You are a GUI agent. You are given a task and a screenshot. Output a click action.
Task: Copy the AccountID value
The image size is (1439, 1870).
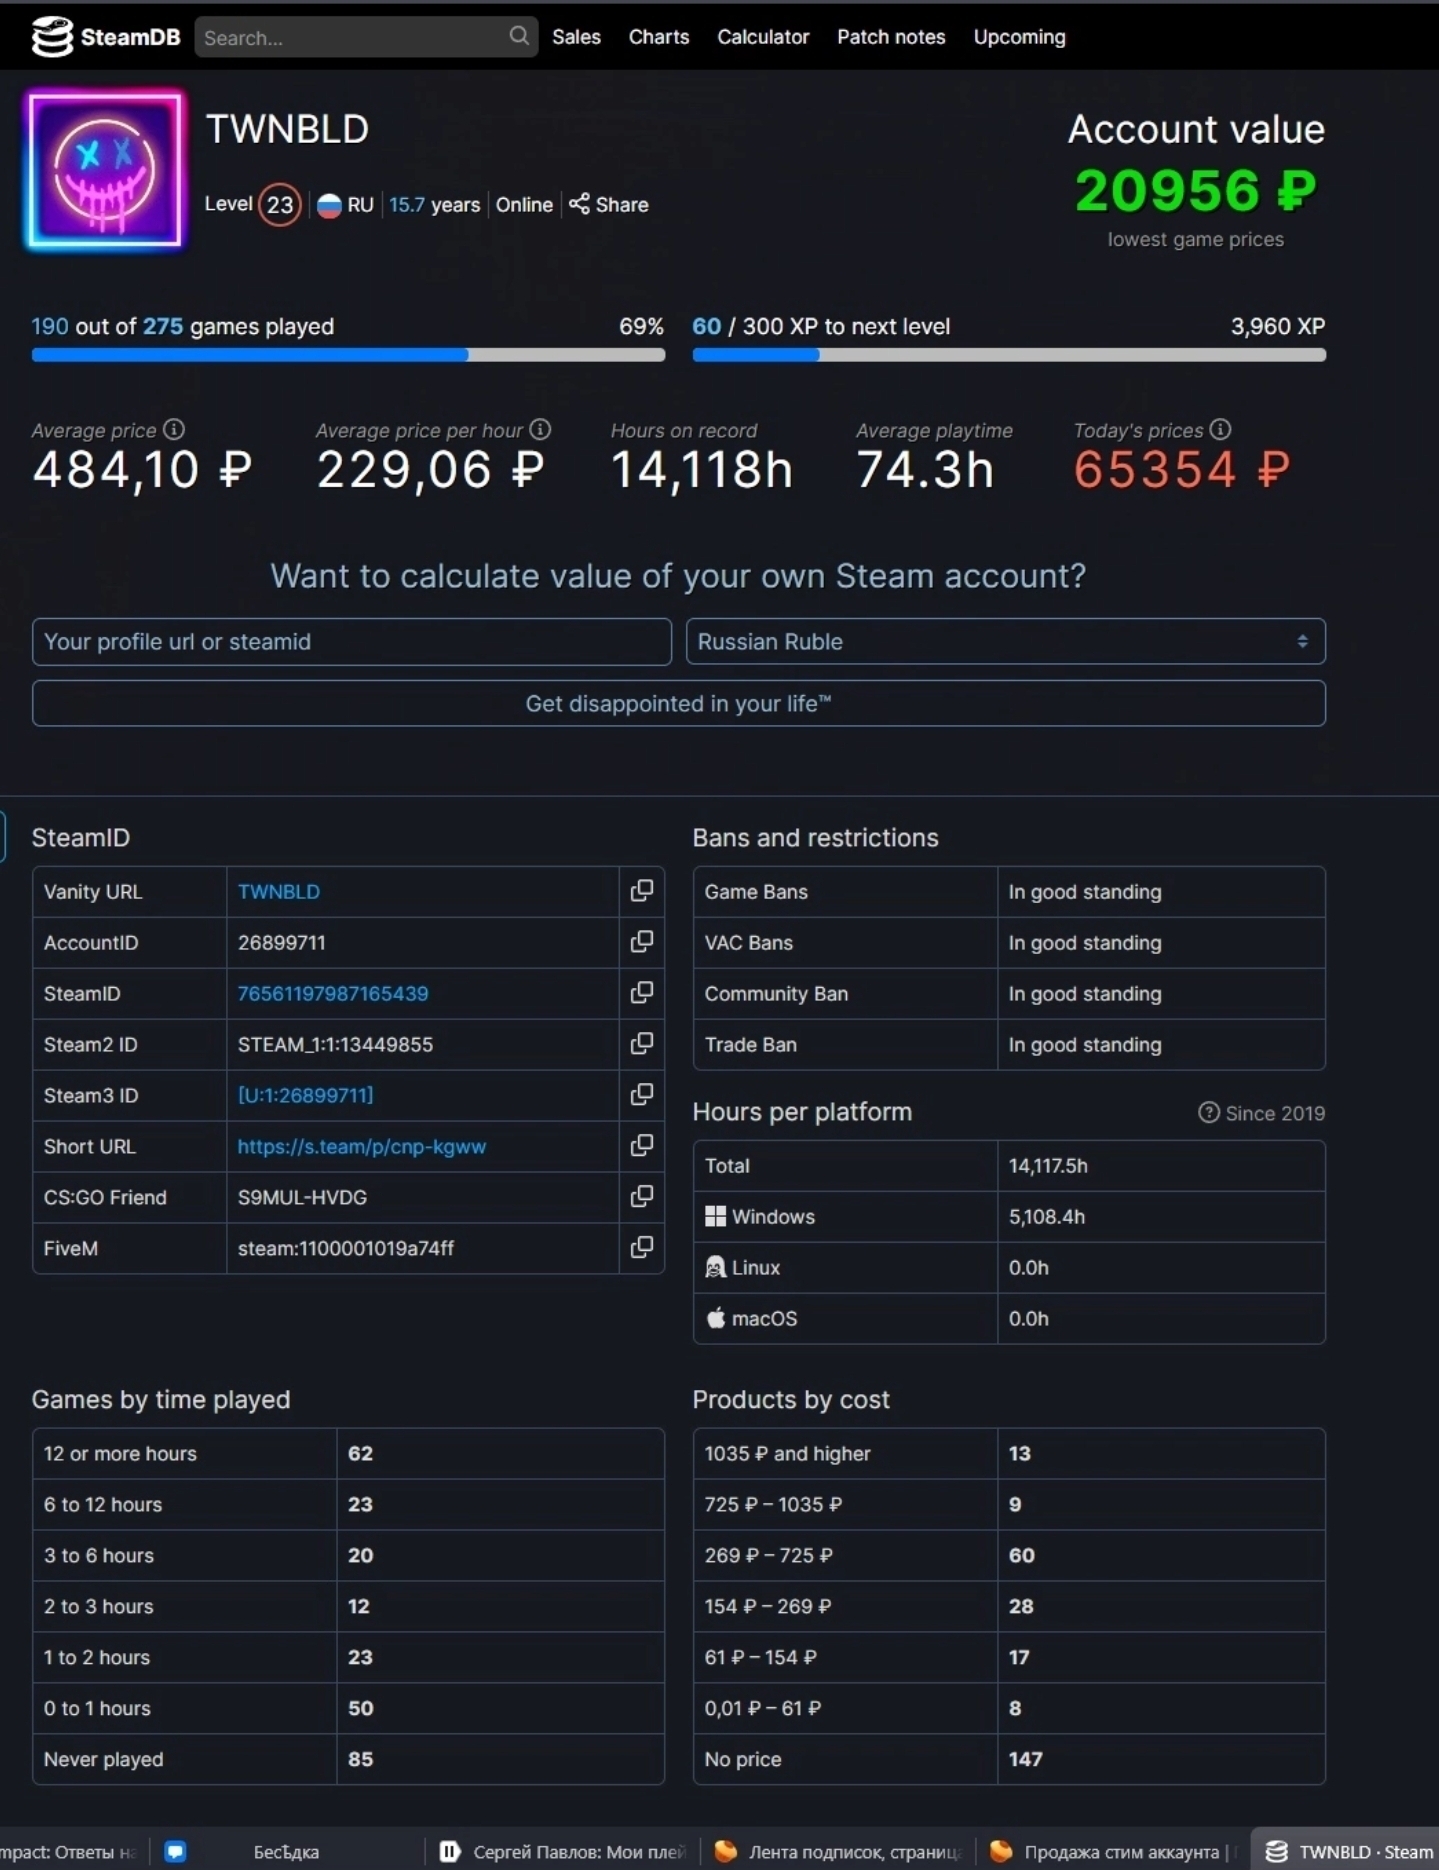tap(641, 942)
